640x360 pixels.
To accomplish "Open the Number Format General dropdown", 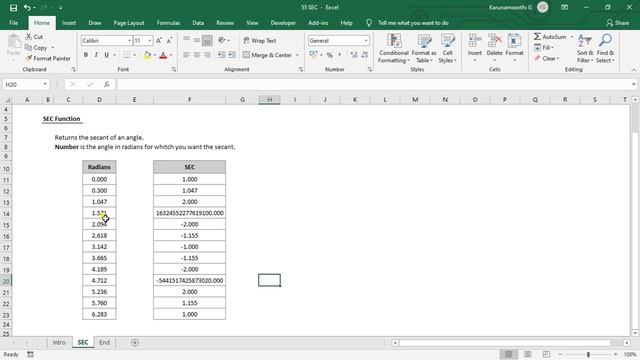I will click(x=366, y=40).
